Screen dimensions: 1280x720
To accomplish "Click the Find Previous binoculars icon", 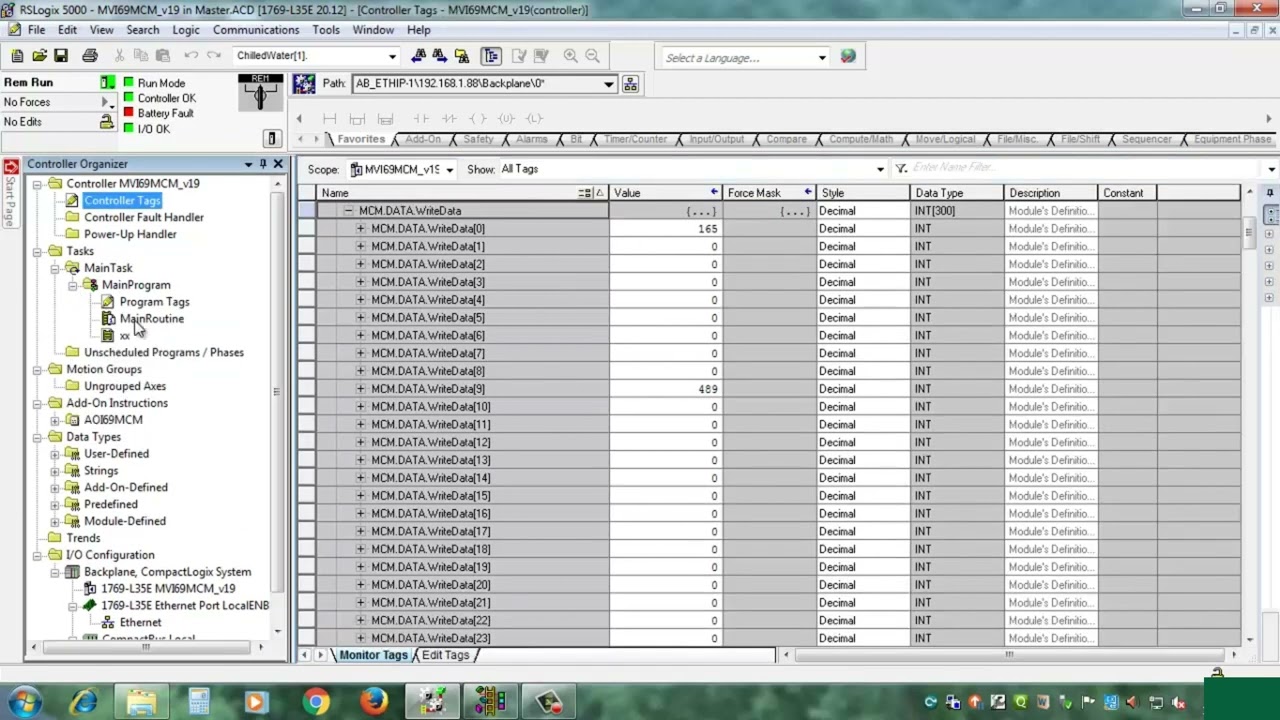I will 418,56.
